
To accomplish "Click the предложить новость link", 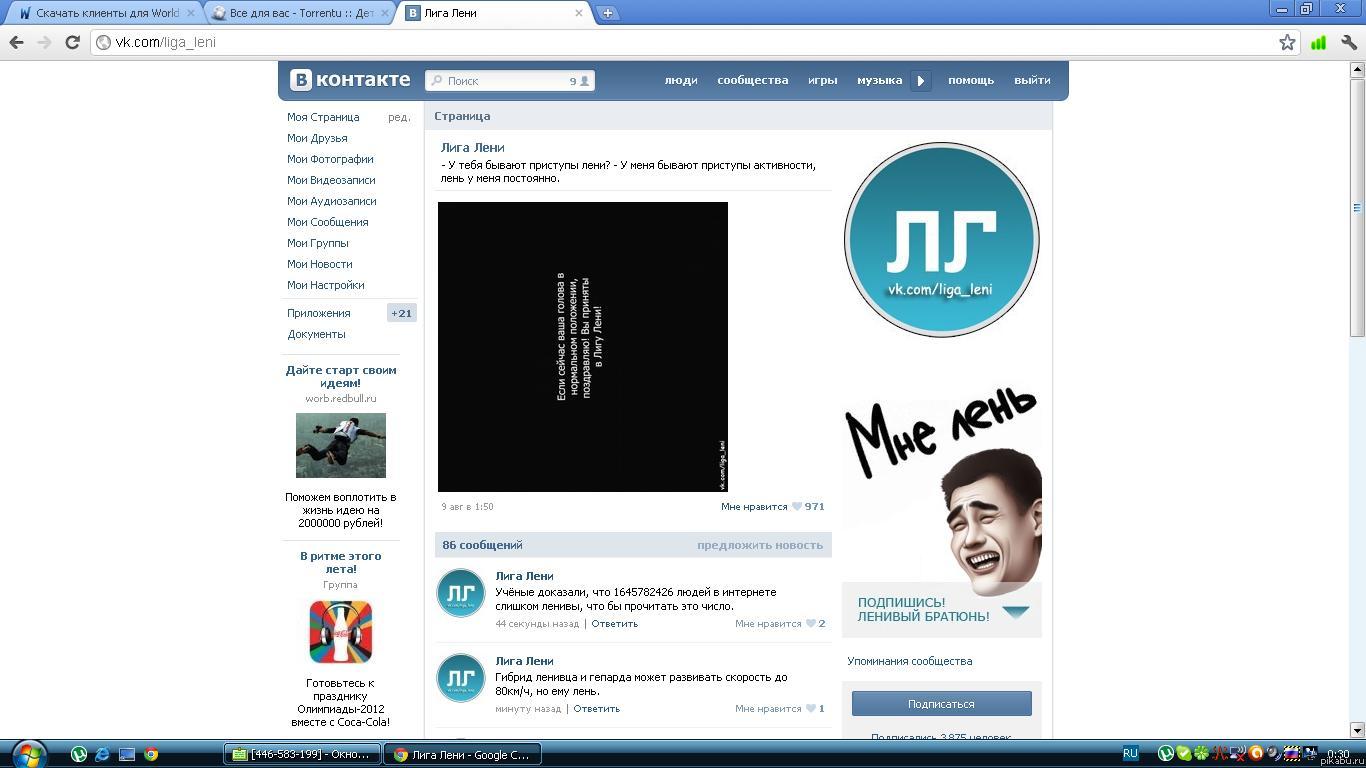I will coord(759,545).
